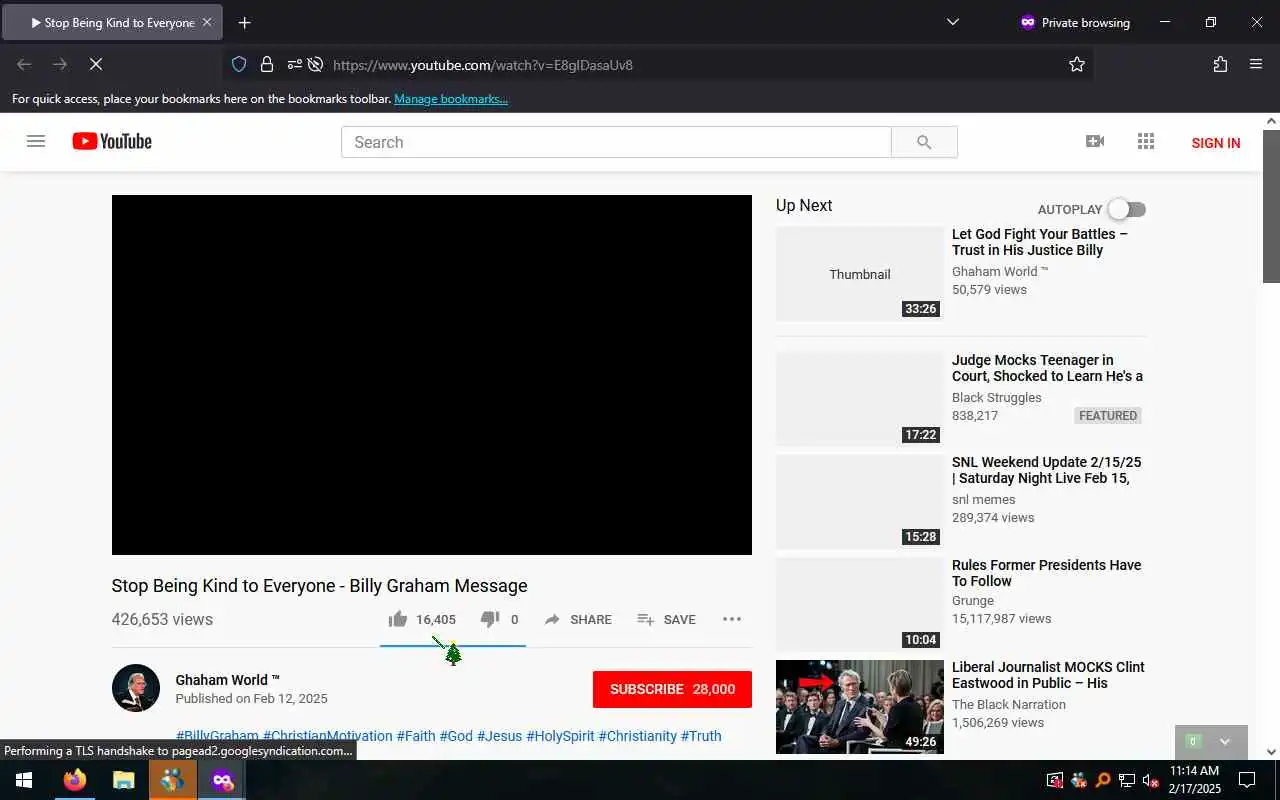Switch to the Stop Being Kind tab
This screenshot has height=800, width=1280.
point(112,22)
